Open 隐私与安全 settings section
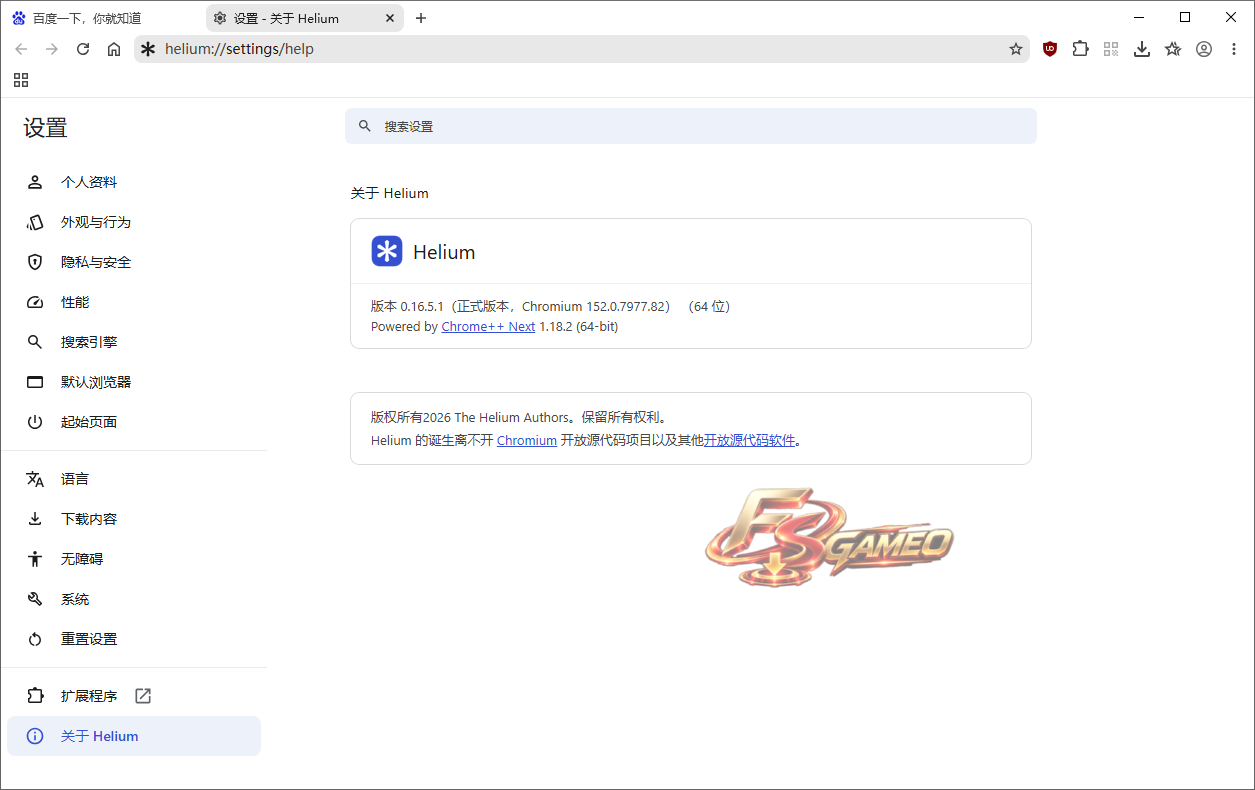This screenshot has height=790, width=1255. [134, 262]
